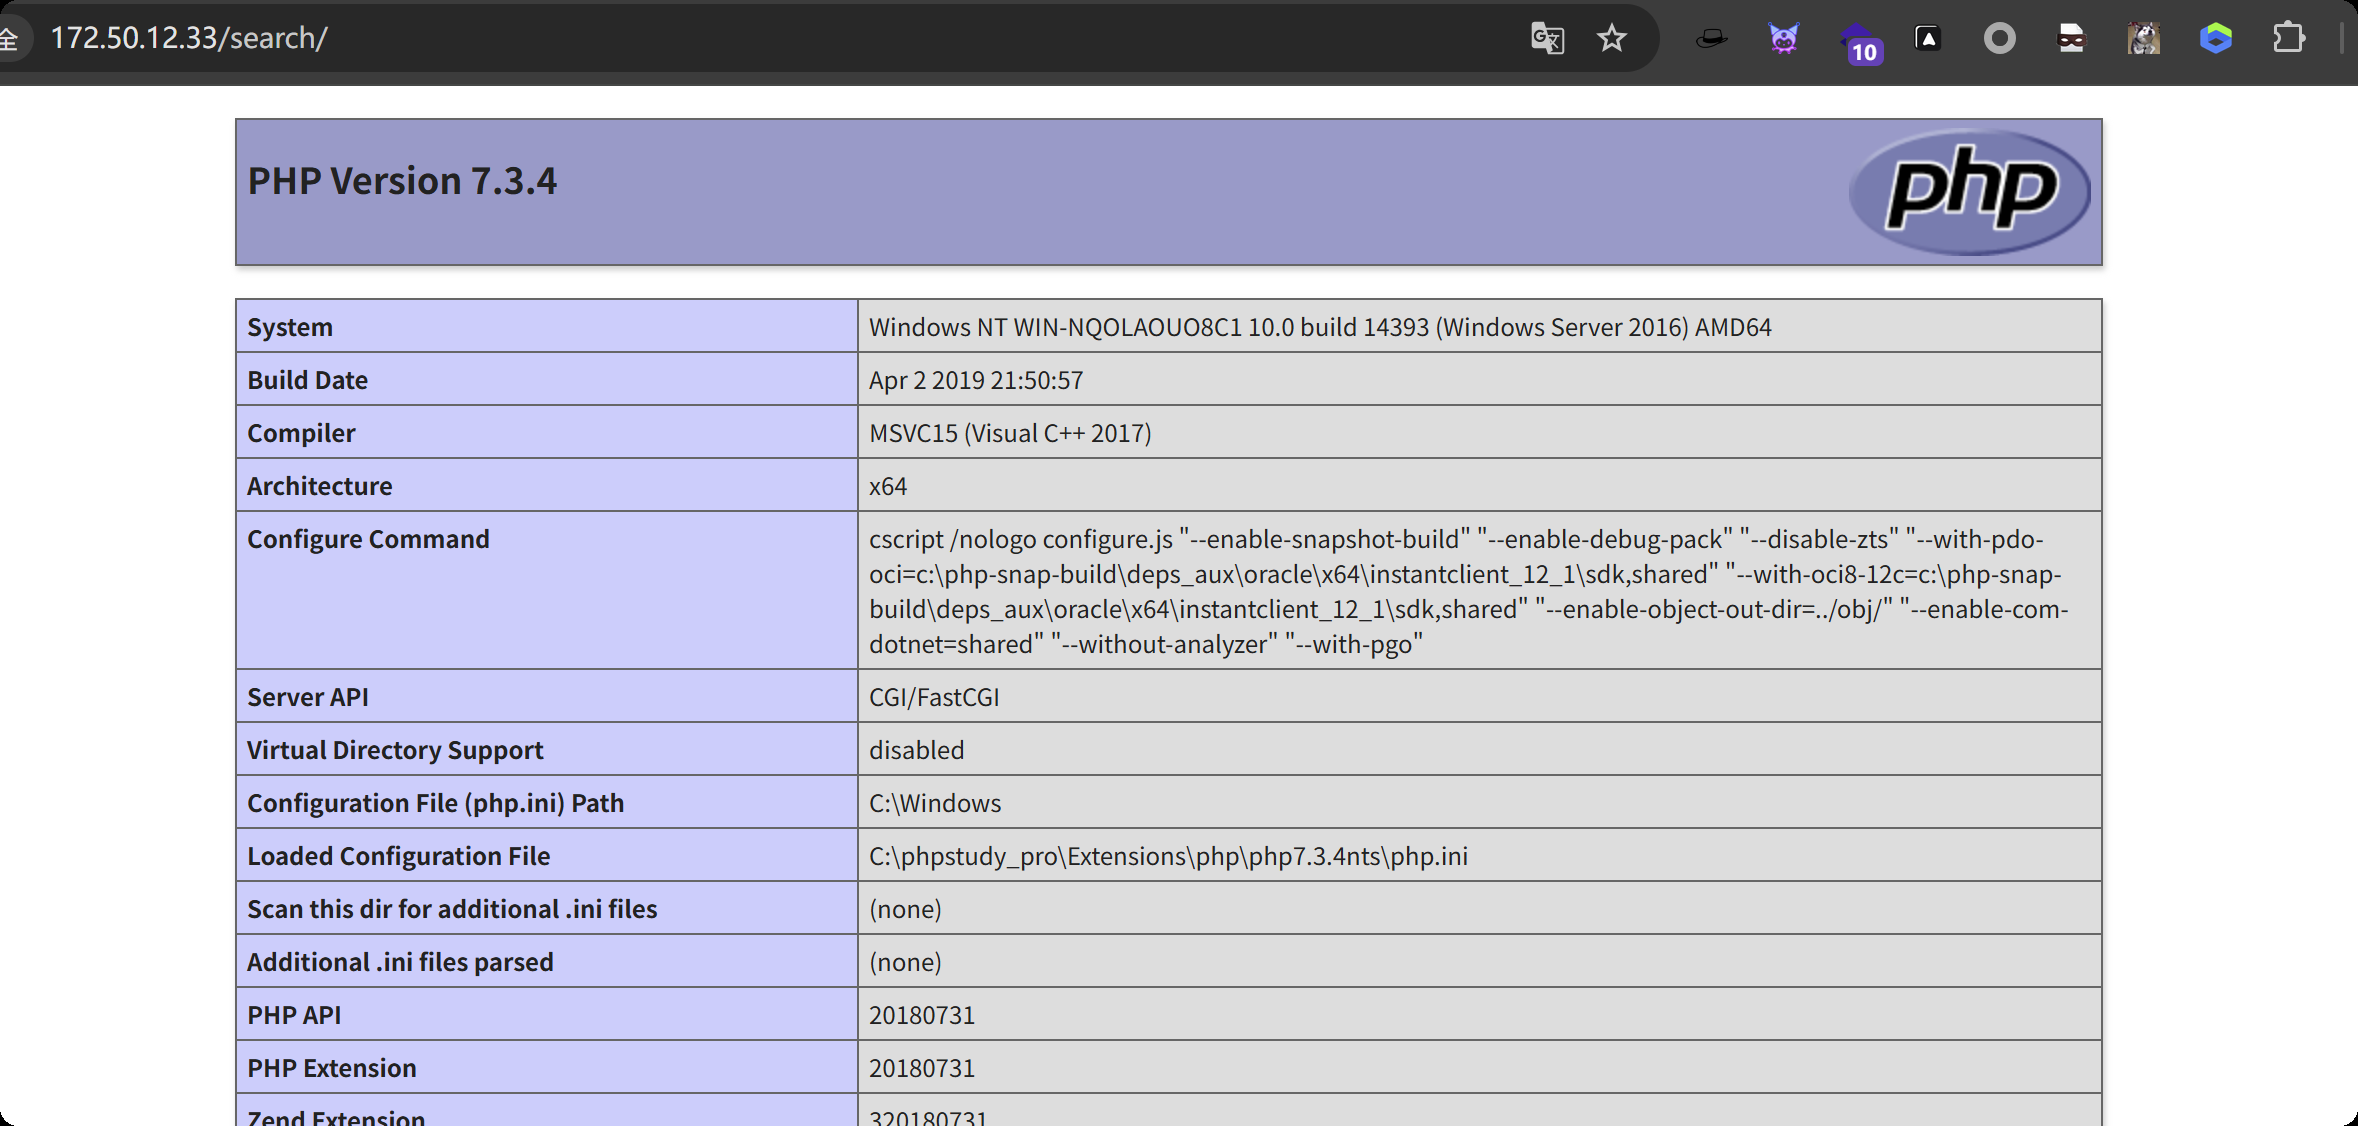Open the purple horned character extension
Screen dimensions: 2358x1126
coord(1783,39)
